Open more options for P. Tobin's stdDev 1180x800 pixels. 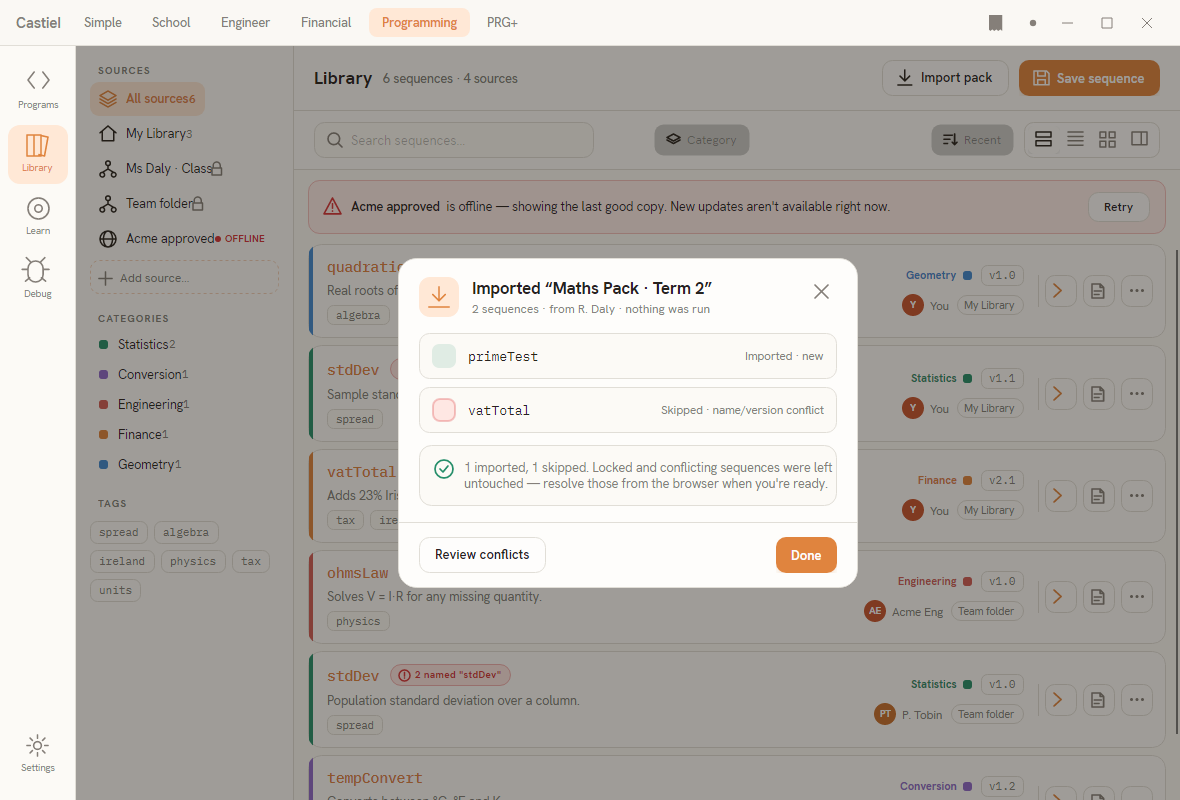(1137, 700)
